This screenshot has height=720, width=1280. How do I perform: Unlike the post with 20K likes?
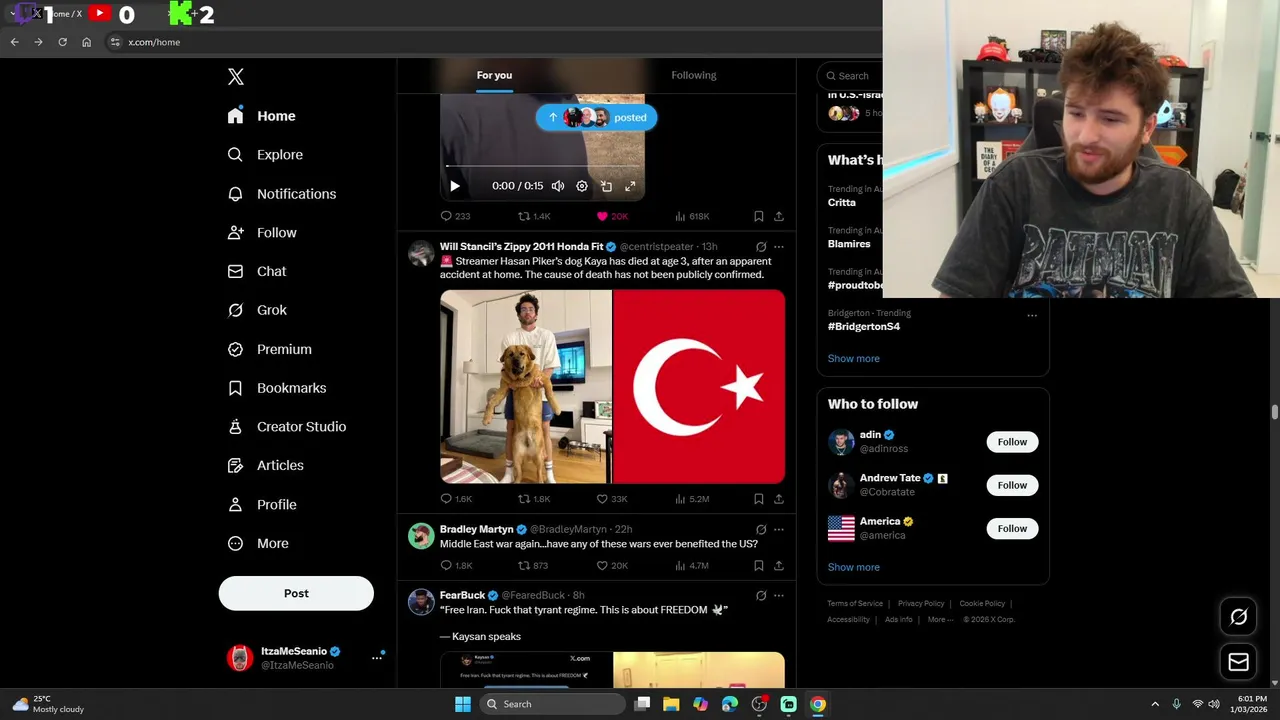(612, 216)
